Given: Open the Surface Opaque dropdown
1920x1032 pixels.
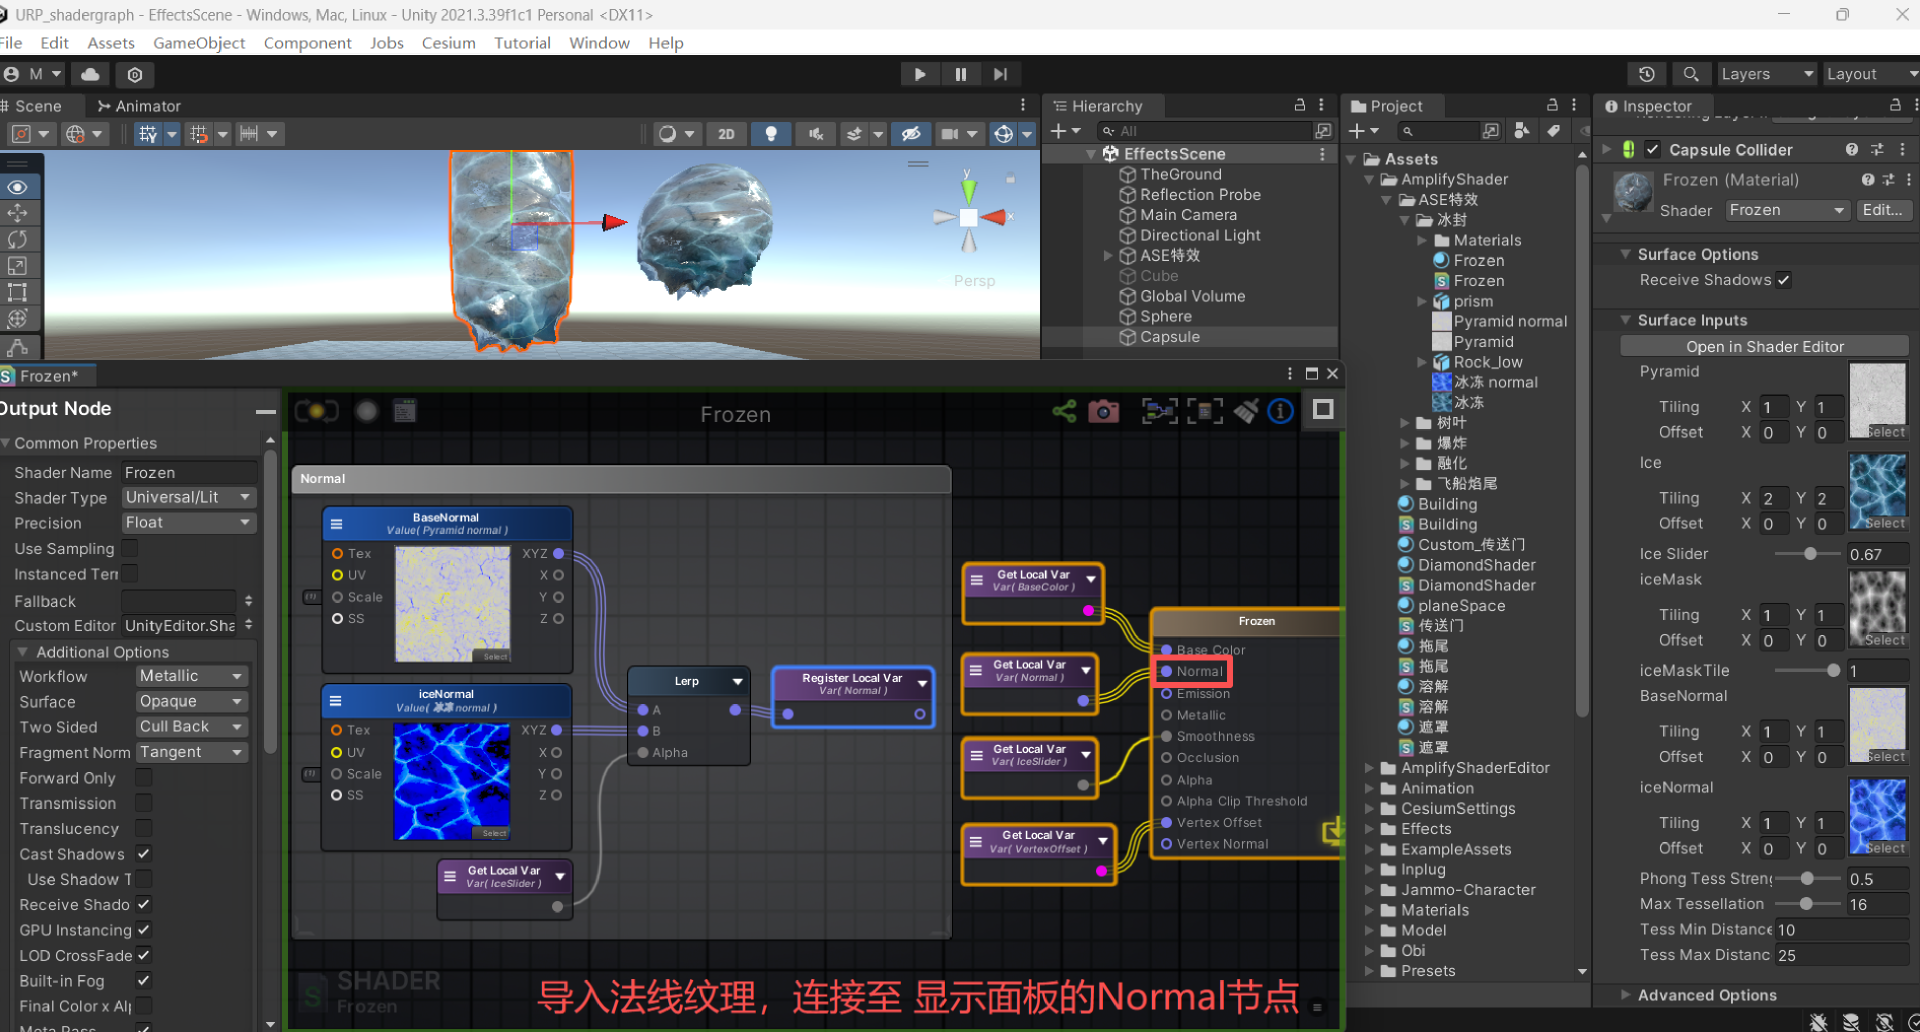Looking at the screenshot, I should pos(191,701).
